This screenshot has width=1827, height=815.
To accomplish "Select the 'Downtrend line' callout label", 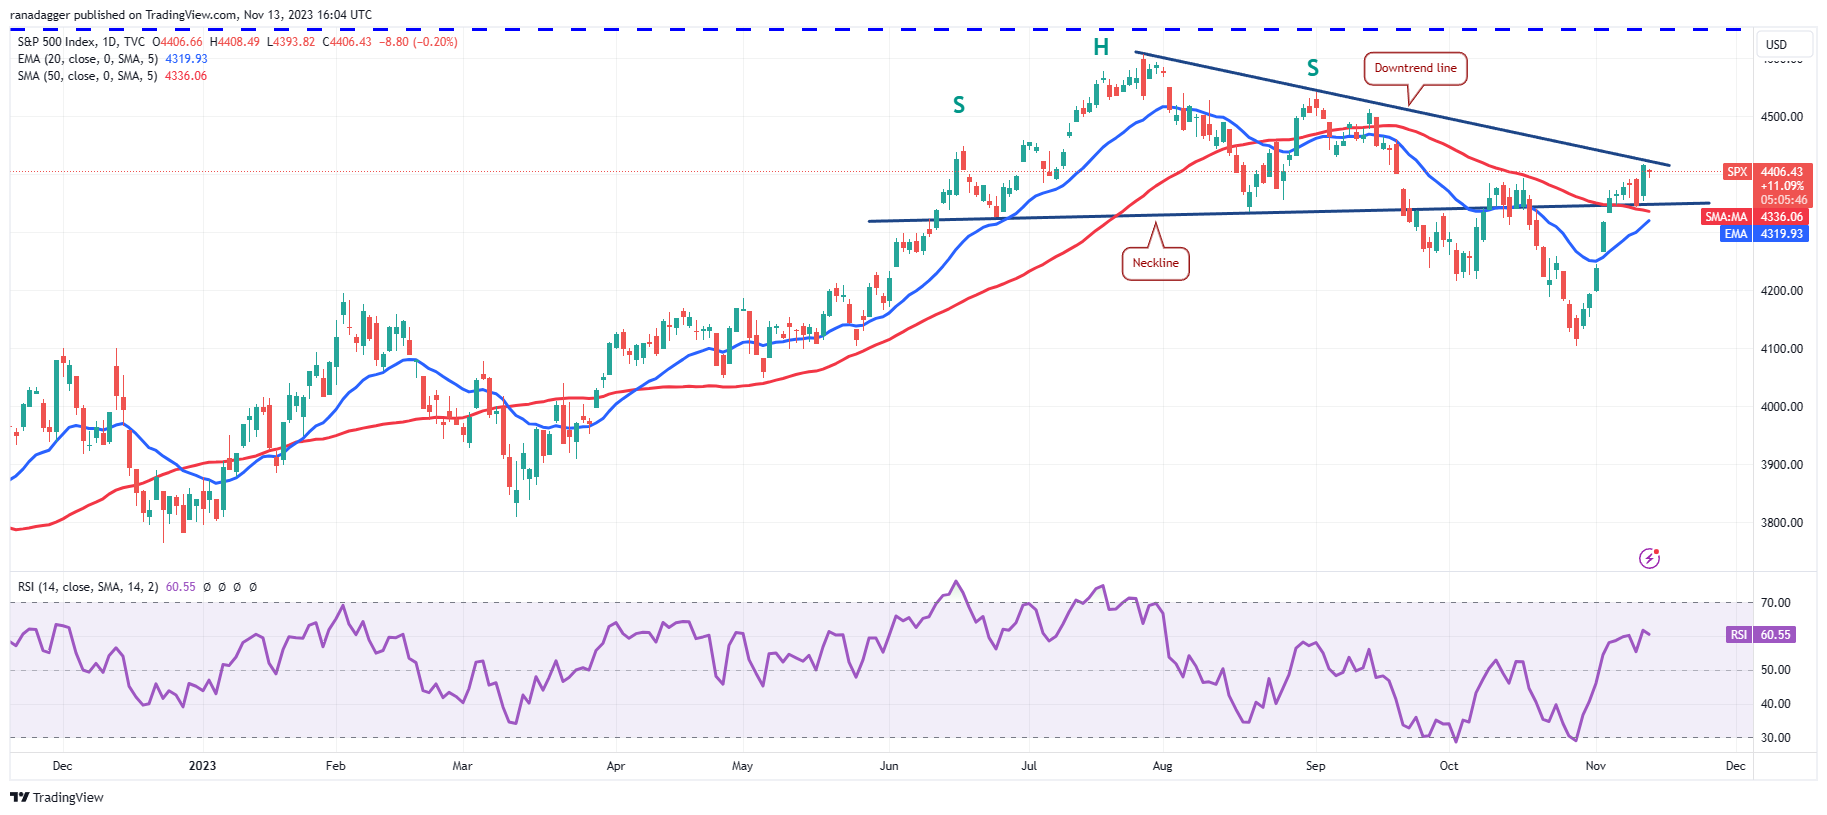I will pyautogui.click(x=1414, y=68).
